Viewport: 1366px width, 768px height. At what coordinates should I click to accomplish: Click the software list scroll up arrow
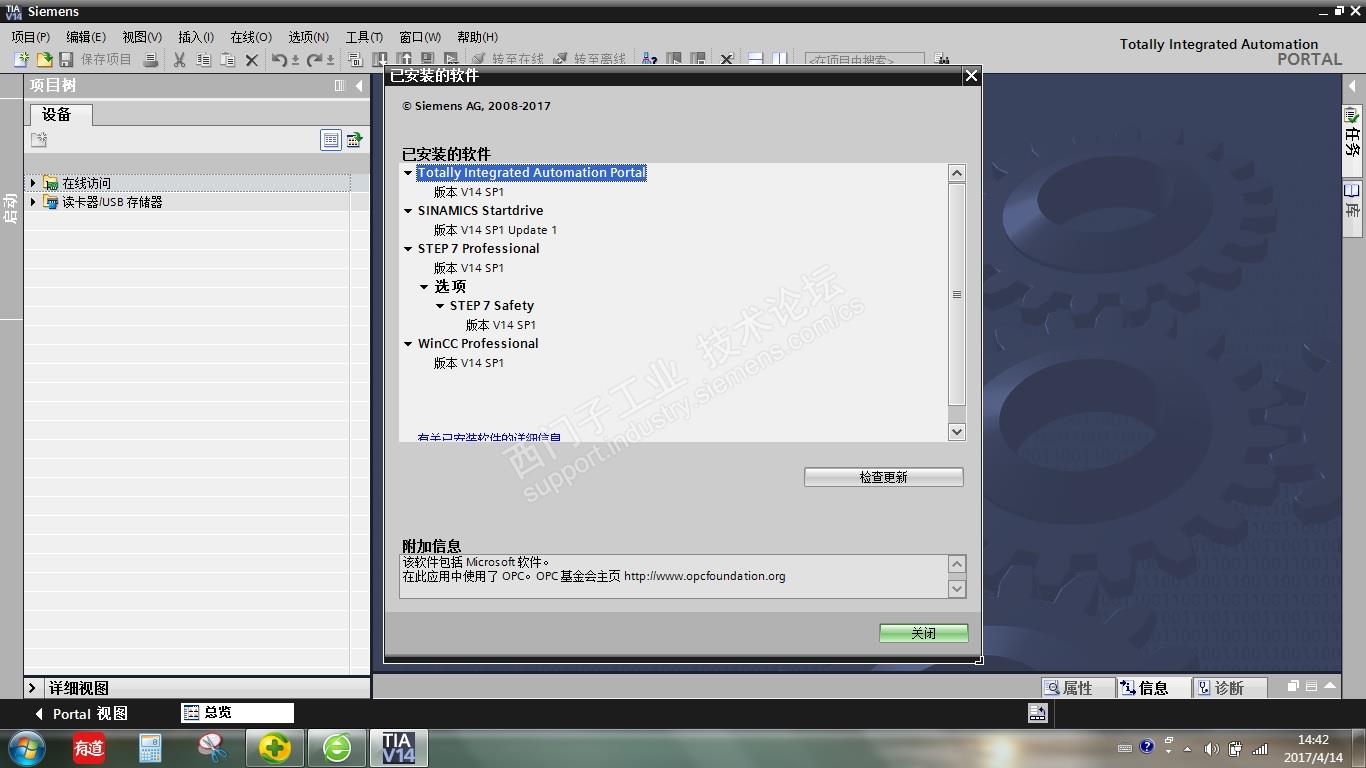(x=957, y=173)
